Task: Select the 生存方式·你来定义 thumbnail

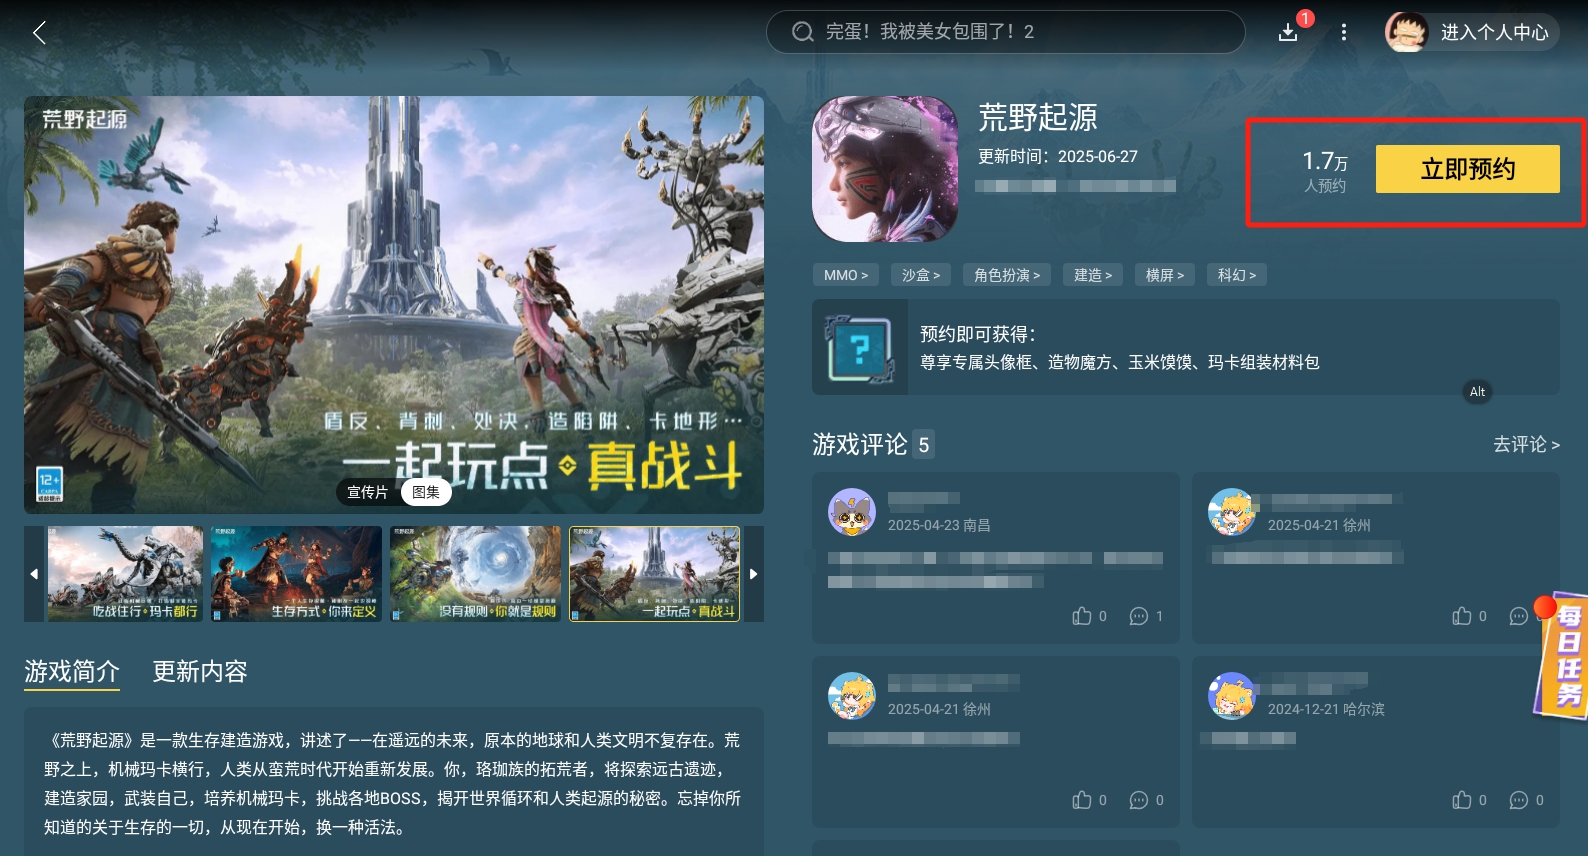Action: (x=297, y=574)
